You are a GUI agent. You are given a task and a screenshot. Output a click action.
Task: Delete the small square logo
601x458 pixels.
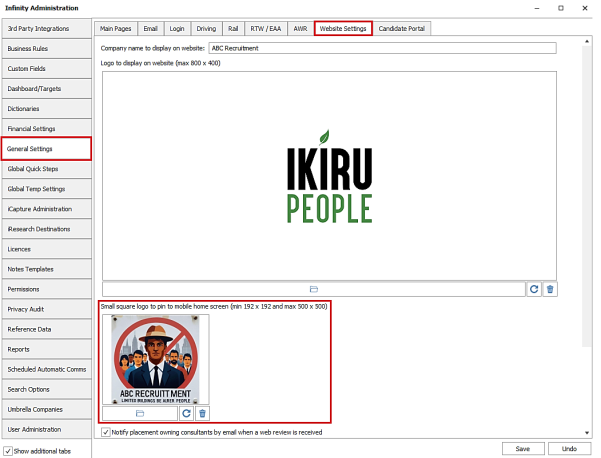point(202,413)
